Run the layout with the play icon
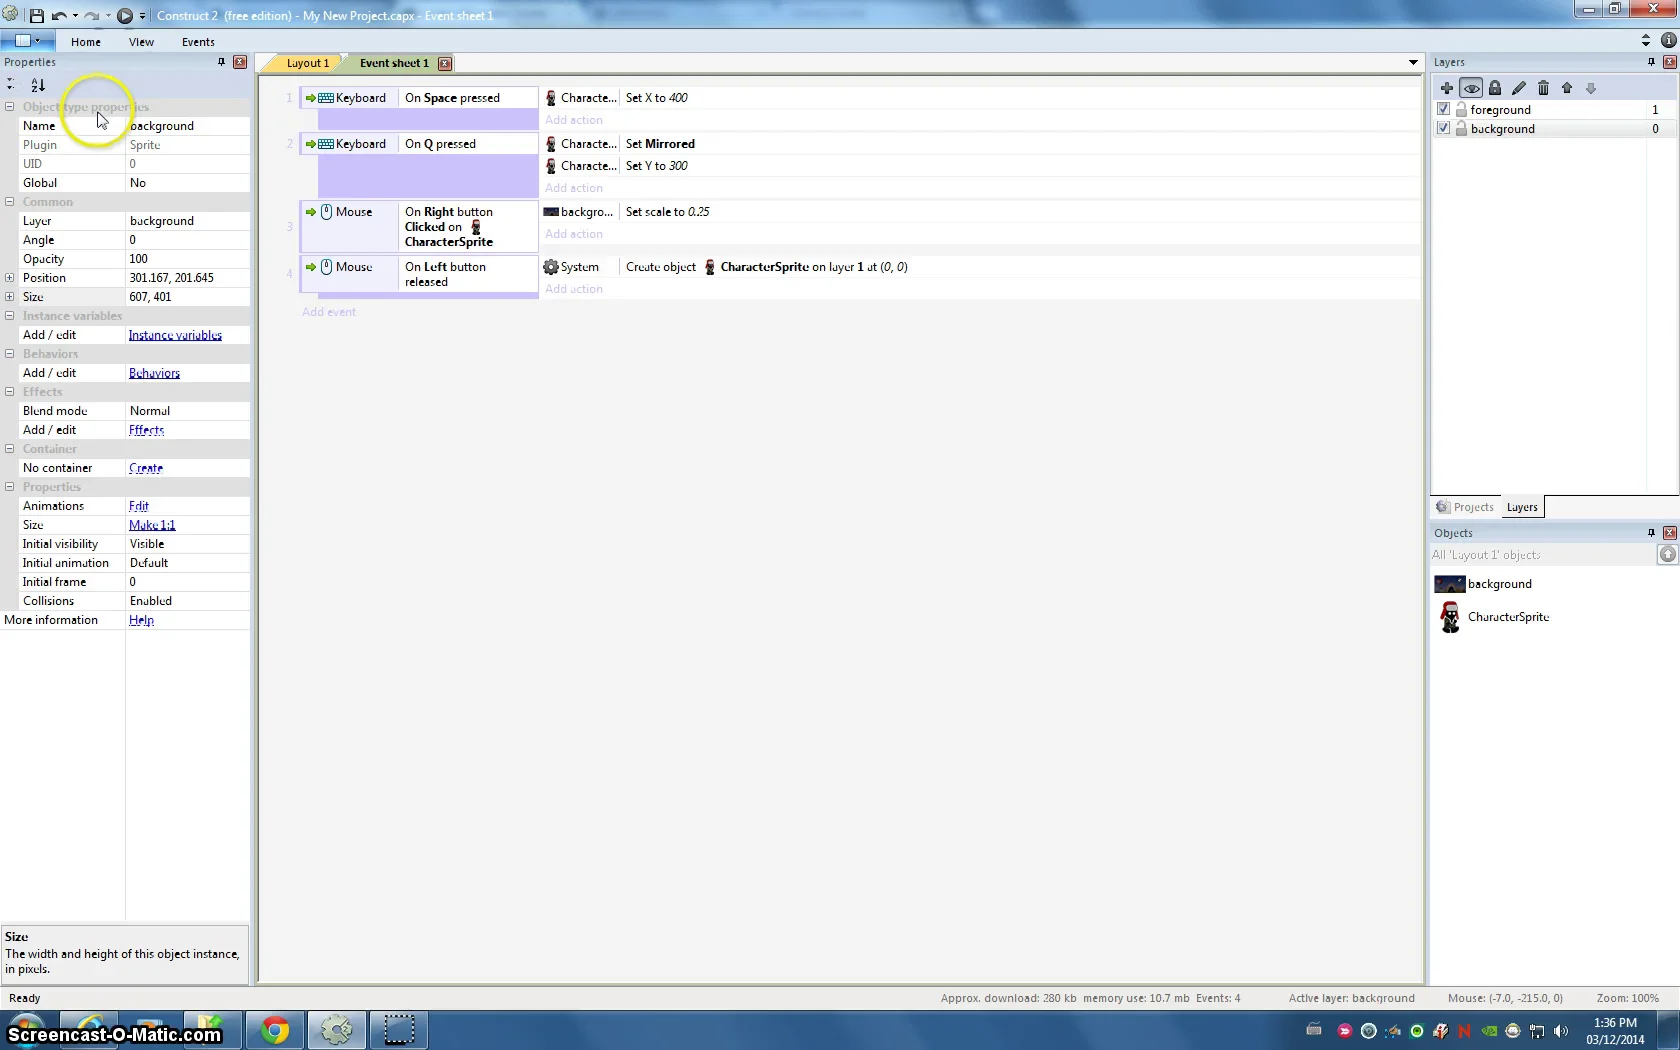 [x=125, y=15]
